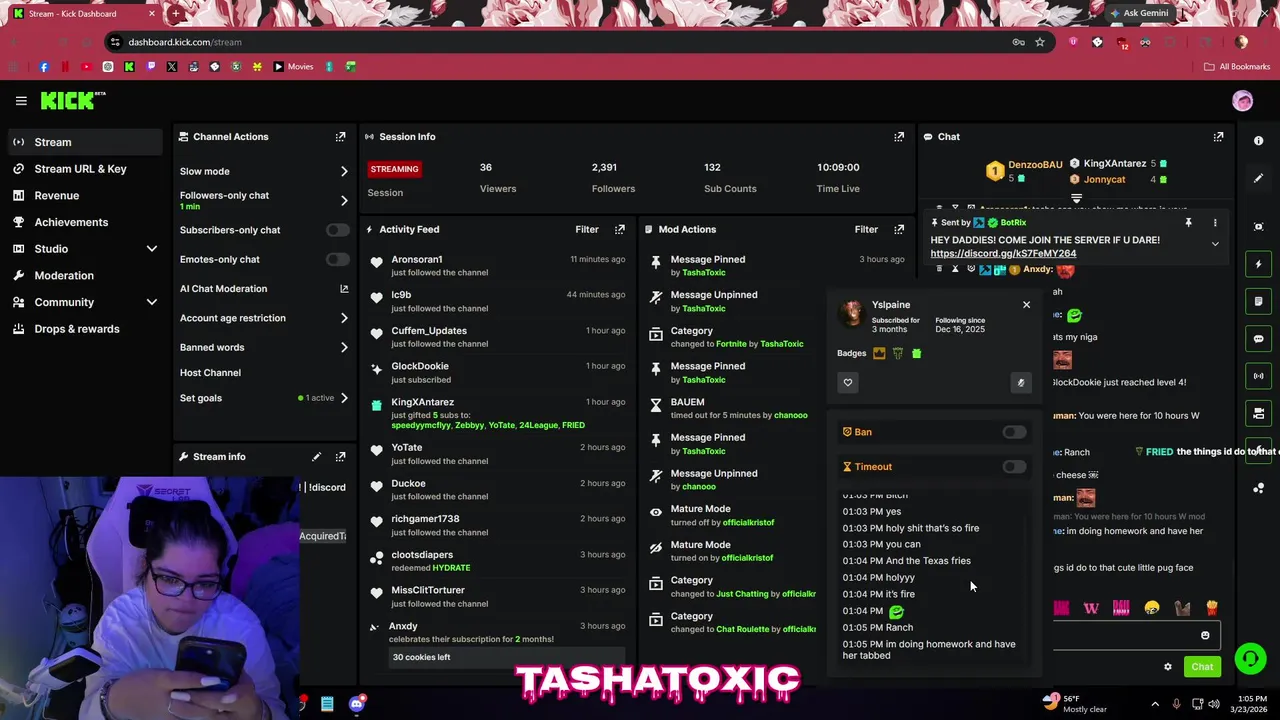
Task: Click the Kick logo in the header
Action: (72, 100)
